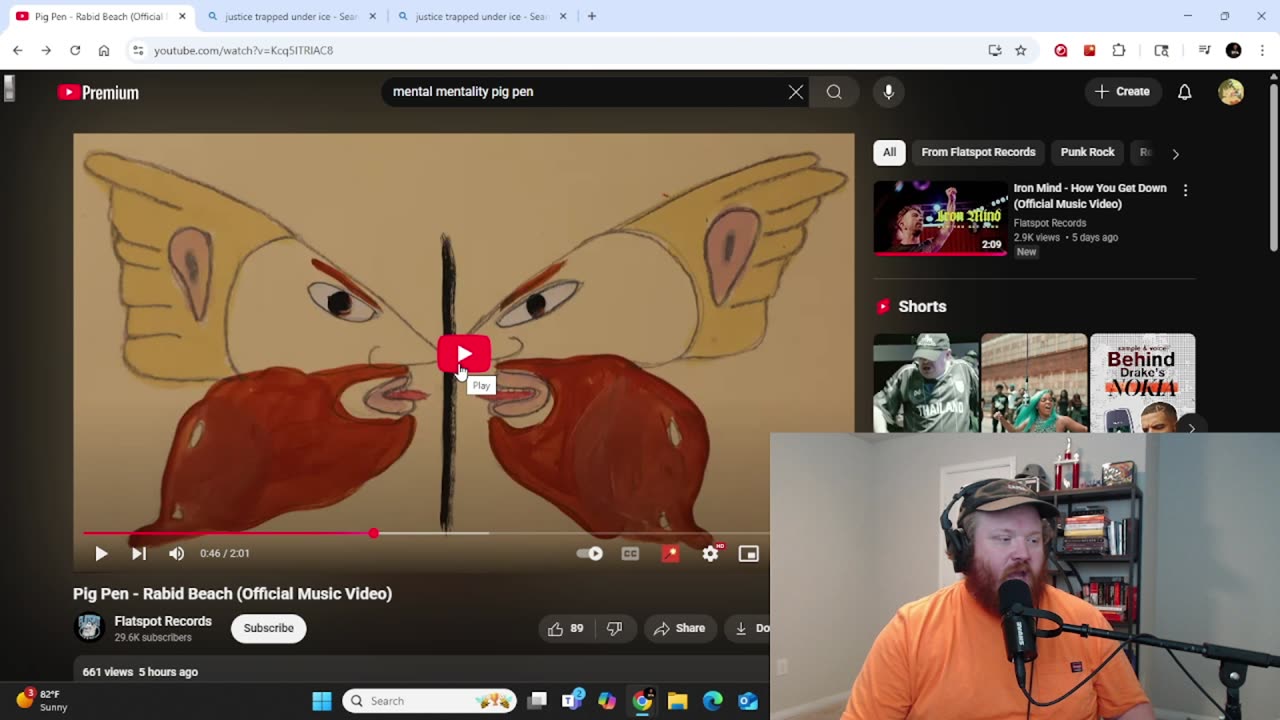The width and height of the screenshot is (1280, 720).
Task: Open Iron Mind video thumbnail
Action: point(941,217)
